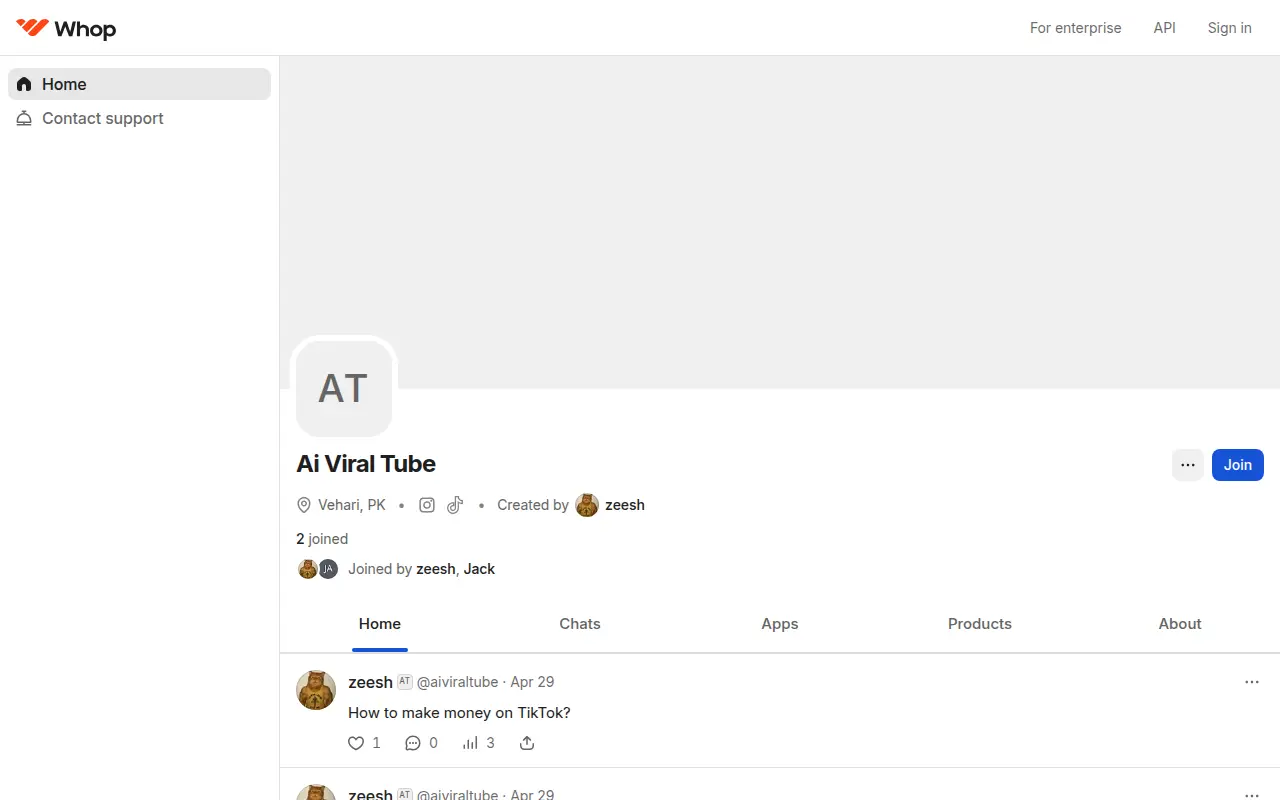1280x800 pixels.
Task: Join the Ai Viral Tube community
Action: coord(1238,465)
